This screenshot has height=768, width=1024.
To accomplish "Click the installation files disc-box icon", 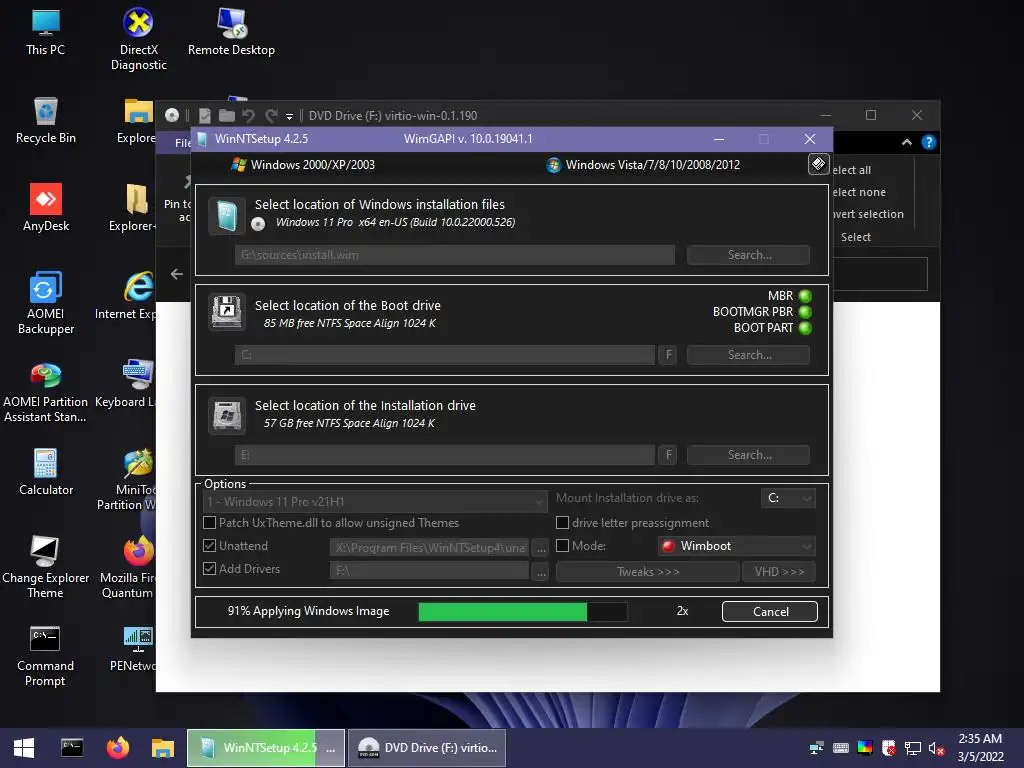I will 227,216.
